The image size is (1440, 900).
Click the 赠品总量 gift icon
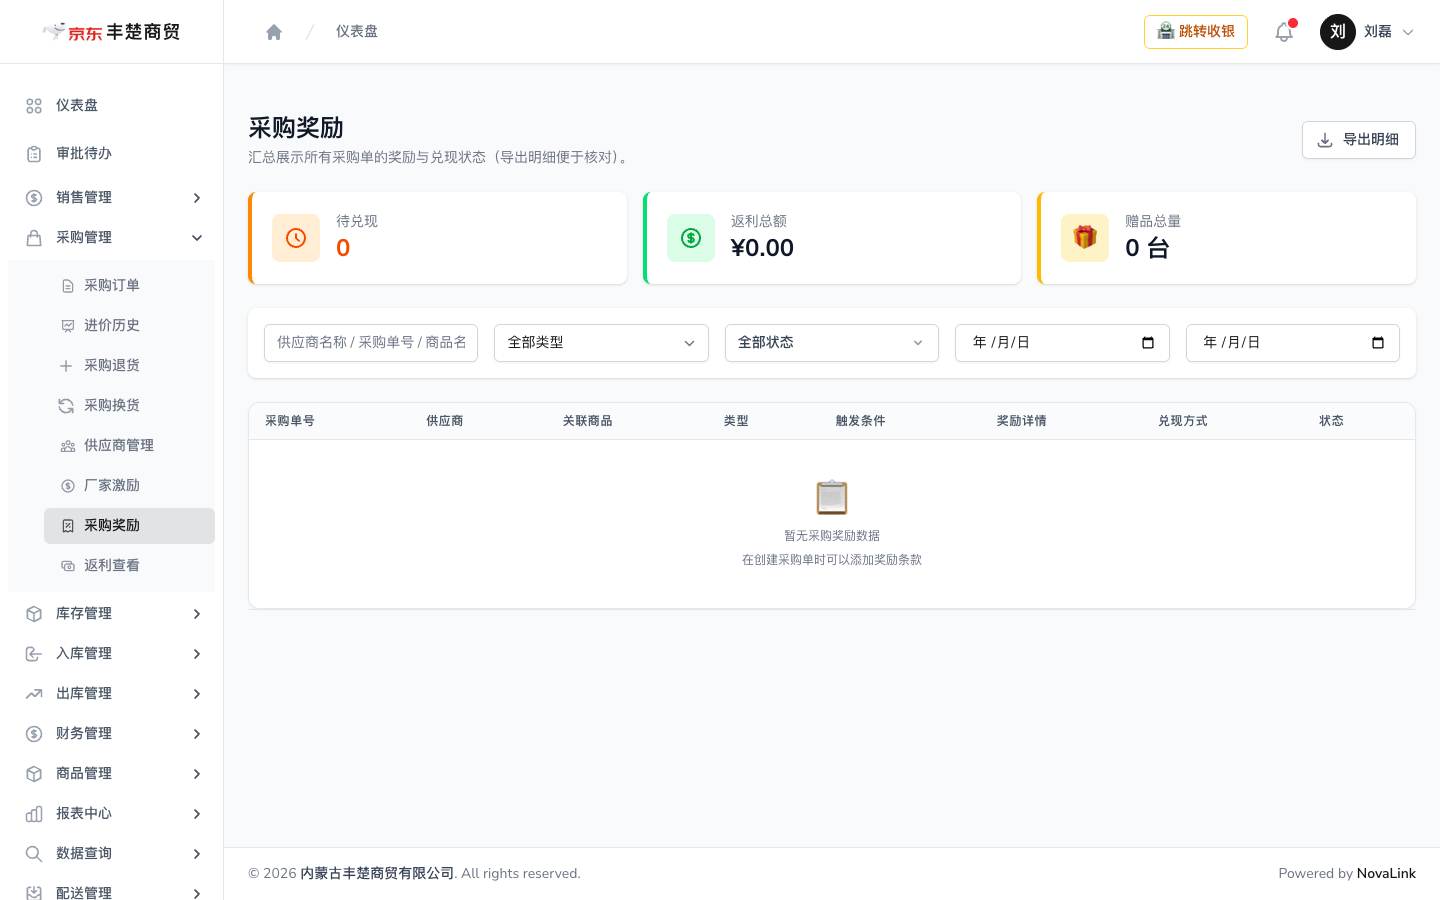click(x=1085, y=238)
